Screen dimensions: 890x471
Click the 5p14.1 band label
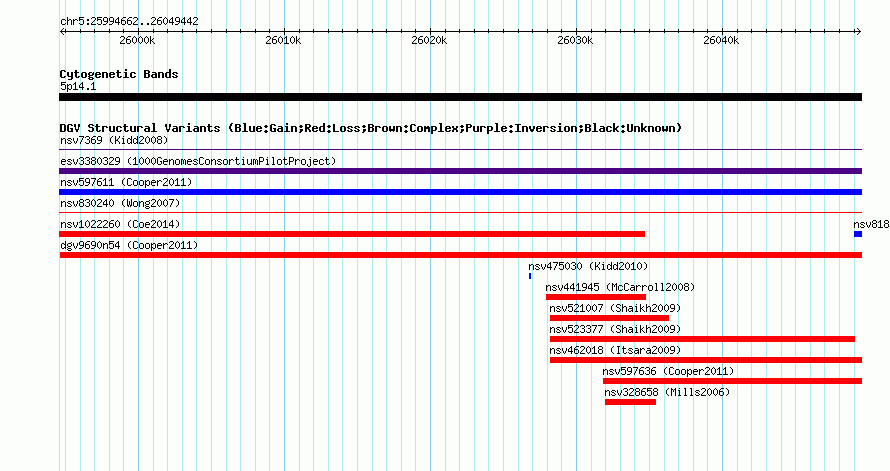pyautogui.click(x=78, y=86)
